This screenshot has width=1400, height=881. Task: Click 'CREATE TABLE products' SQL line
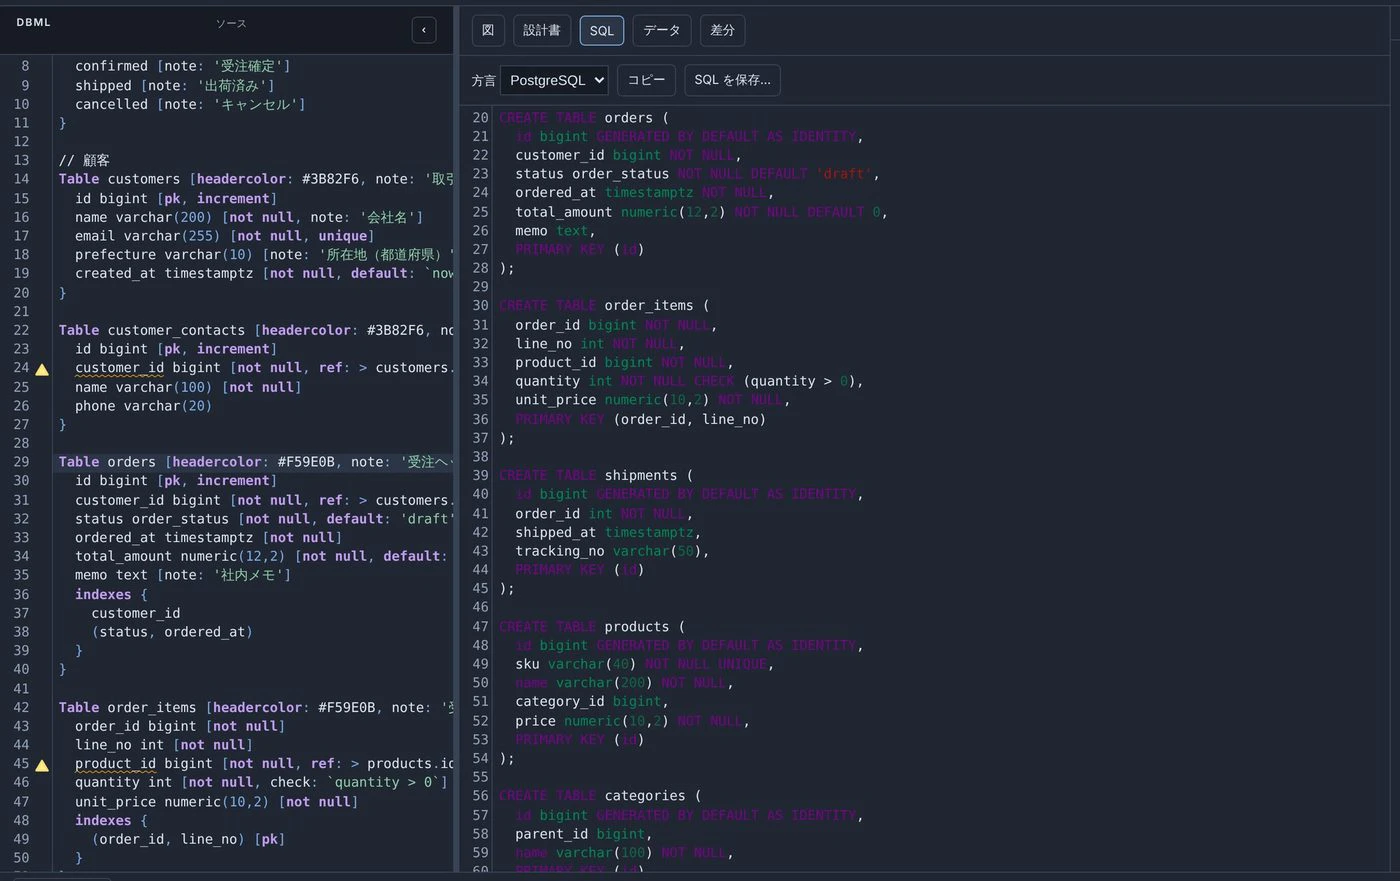592,627
